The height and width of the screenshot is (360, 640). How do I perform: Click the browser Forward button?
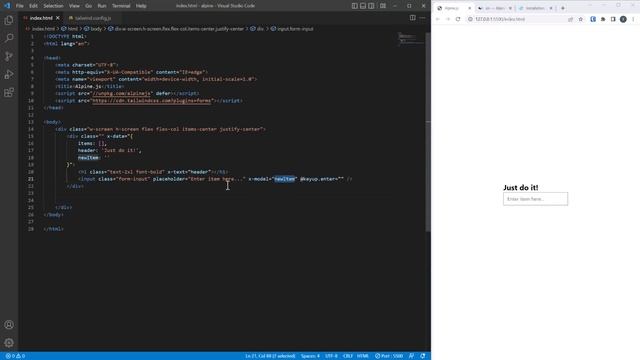[448, 19]
